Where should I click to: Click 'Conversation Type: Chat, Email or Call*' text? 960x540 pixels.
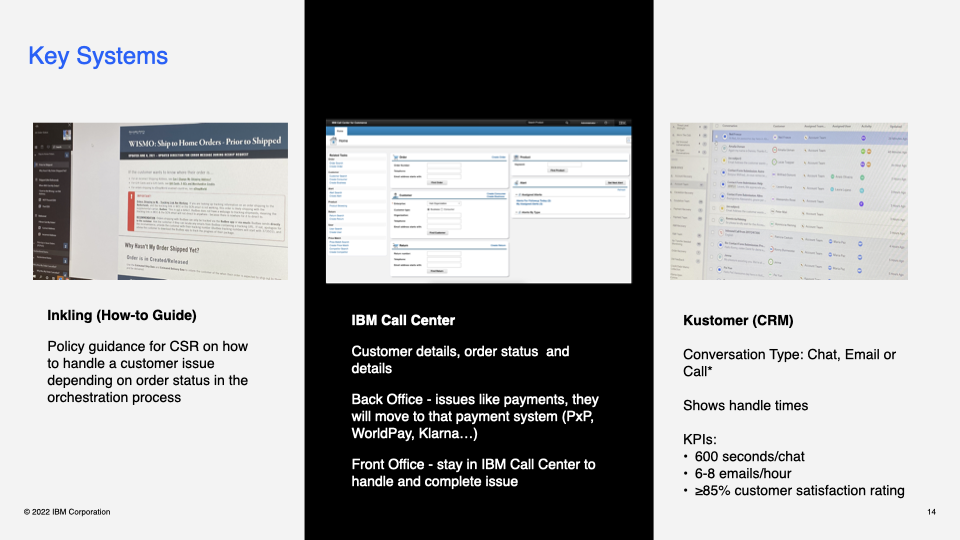pos(789,362)
